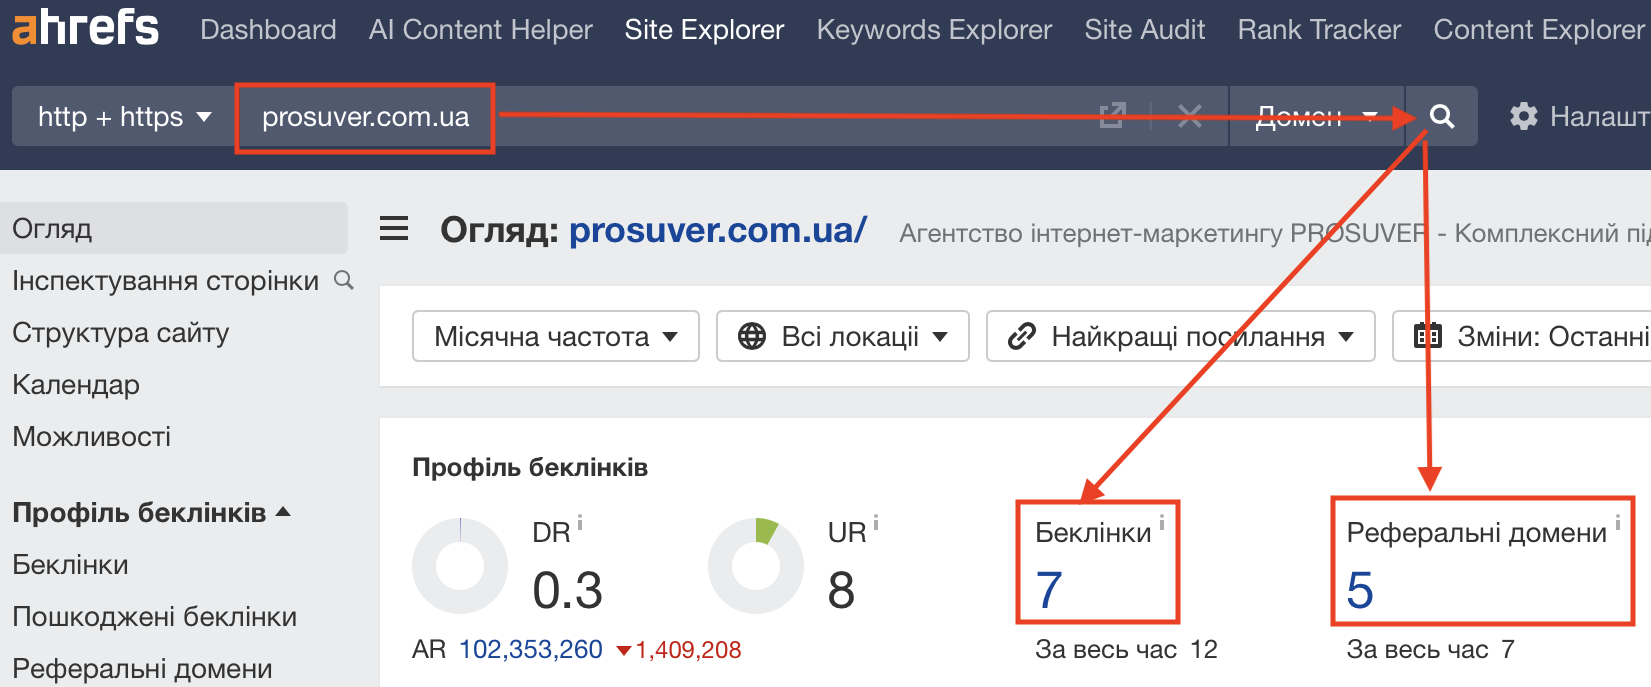Open Структура сайту in sidebar
Screen dimensions: 1651x687
[x=120, y=332]
